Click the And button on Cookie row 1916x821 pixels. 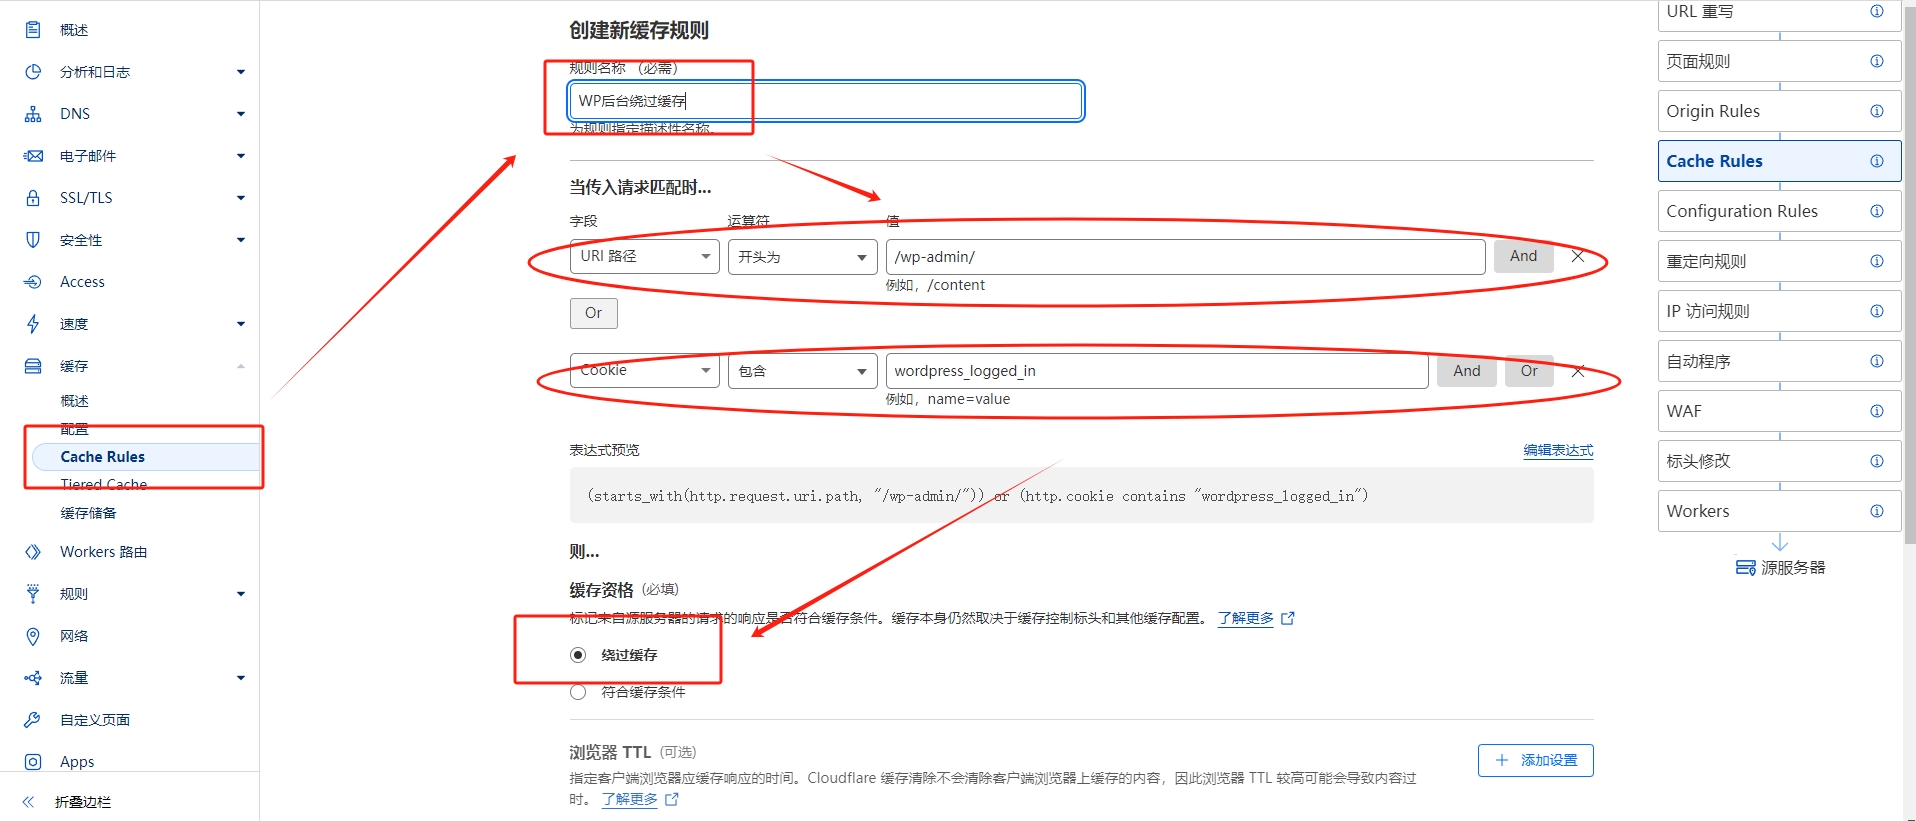pos(1467,371)
